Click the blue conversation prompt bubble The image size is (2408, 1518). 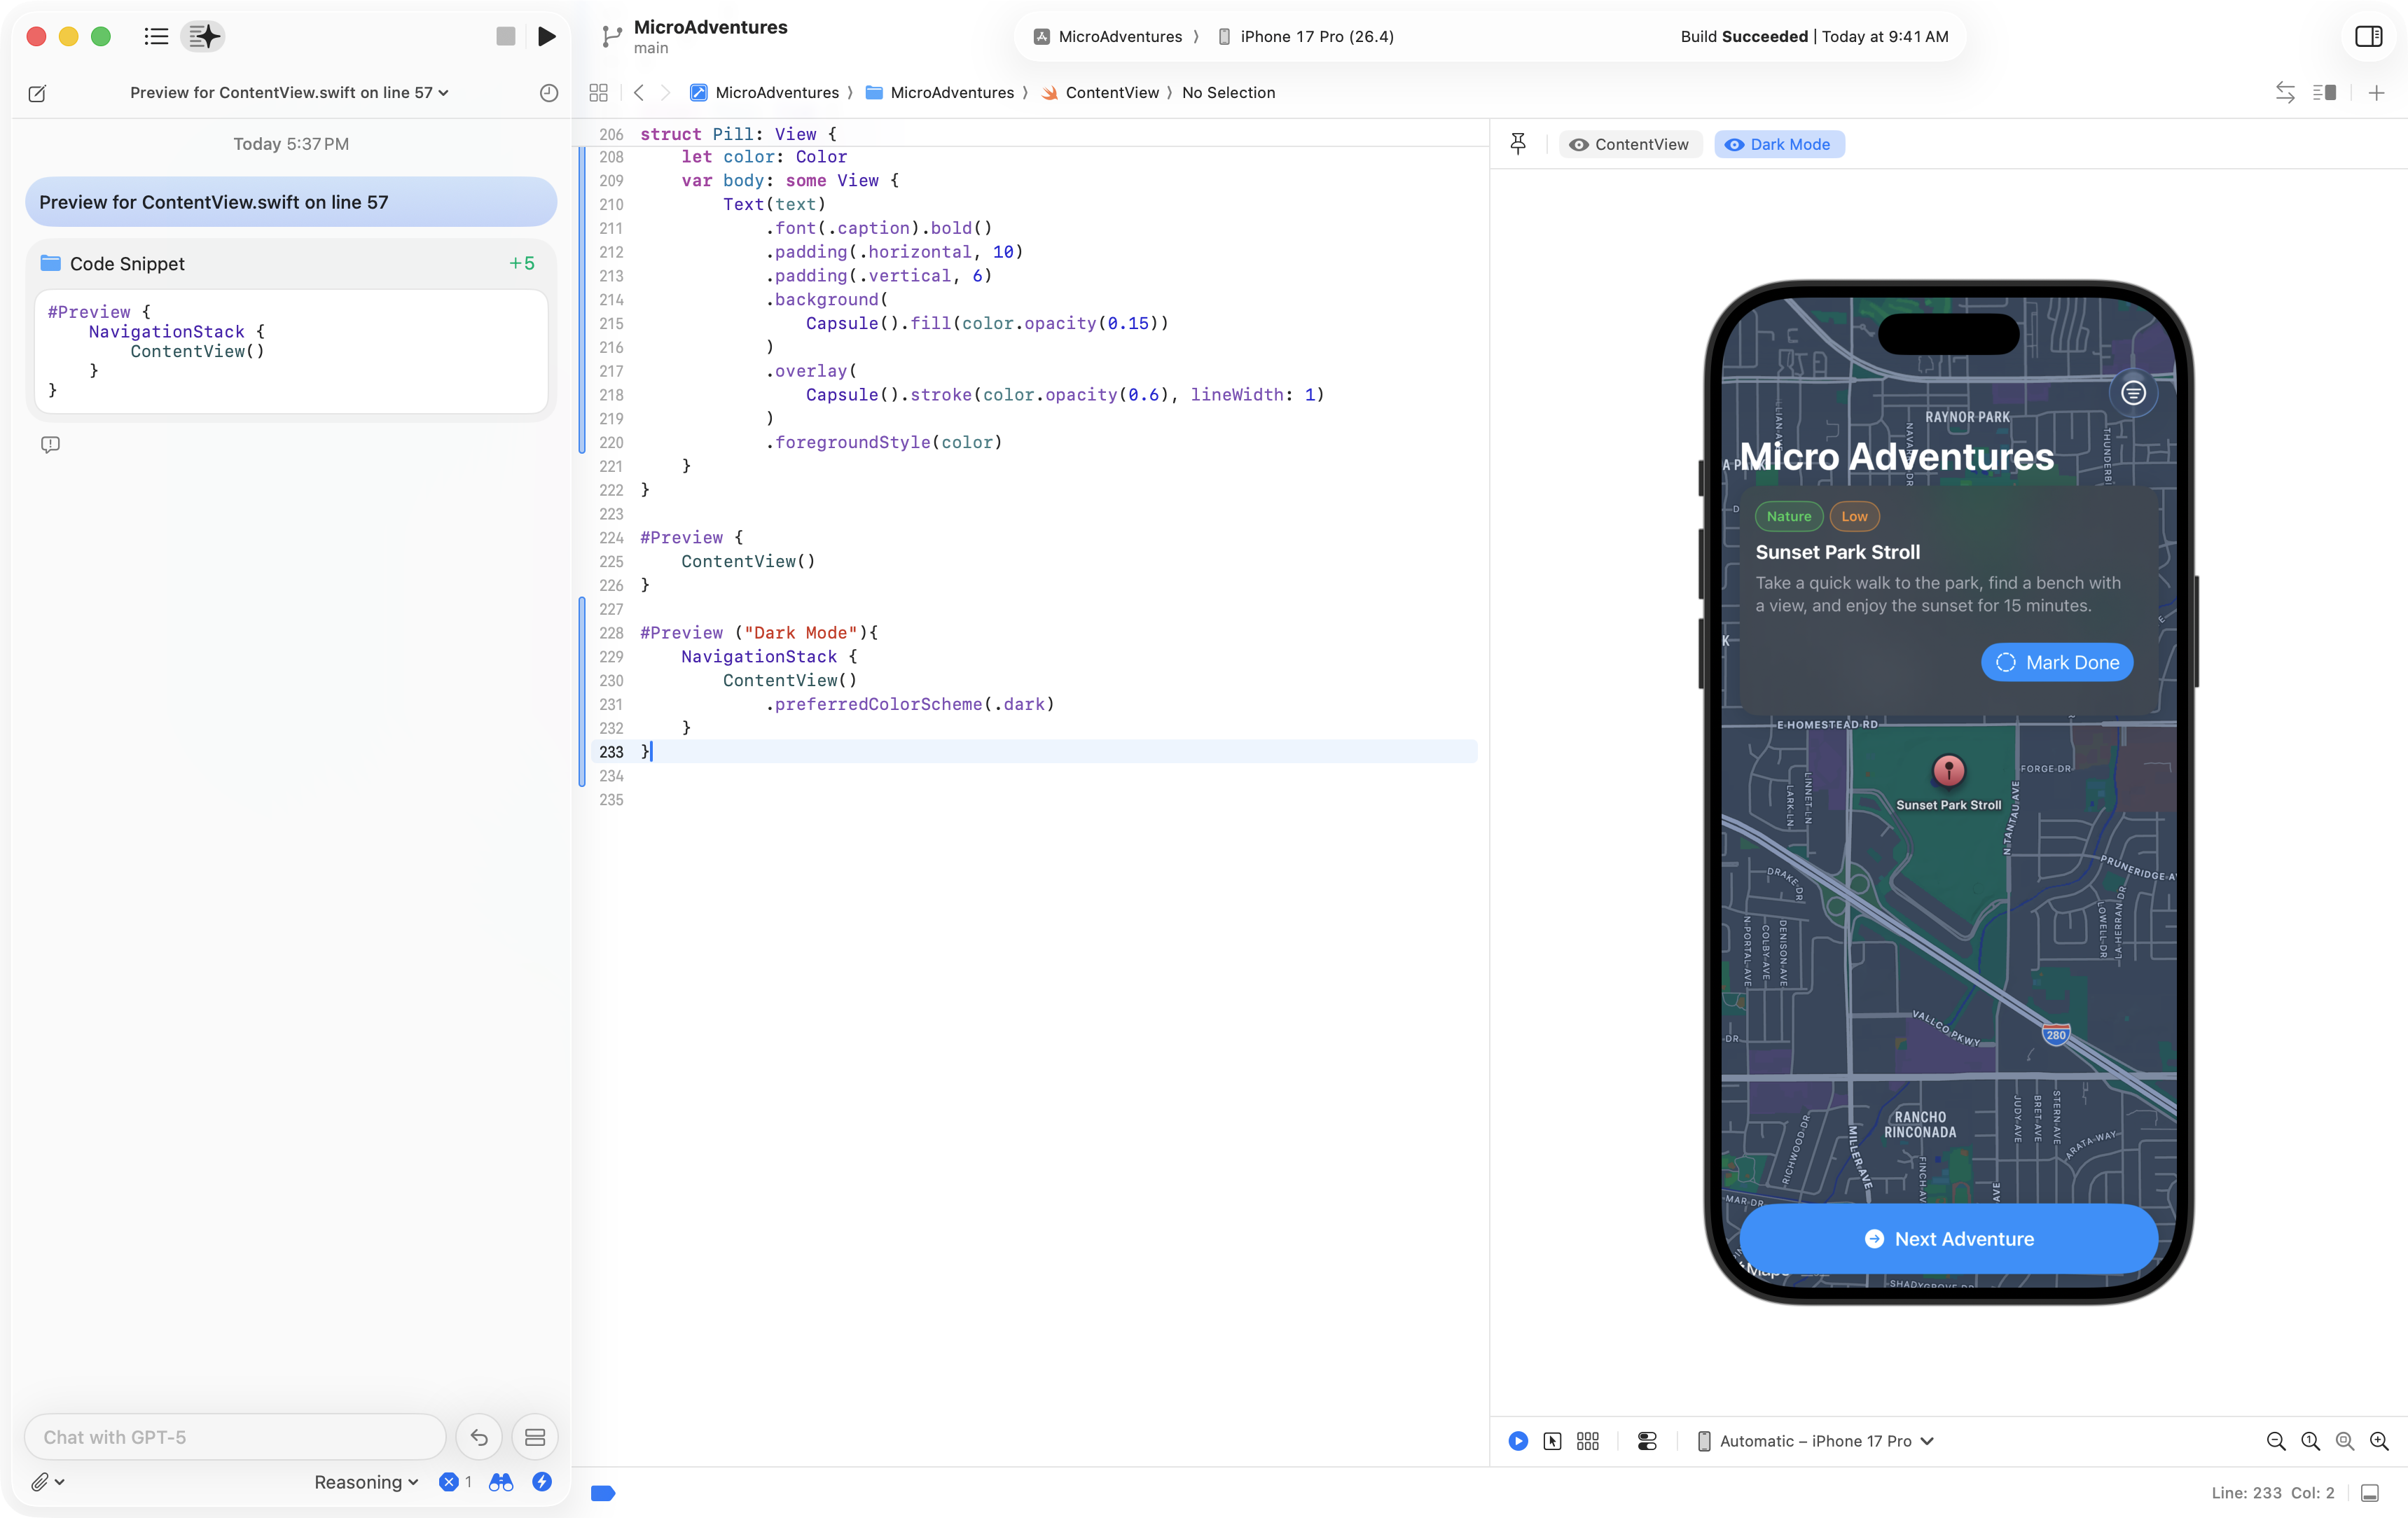point(291,202)
